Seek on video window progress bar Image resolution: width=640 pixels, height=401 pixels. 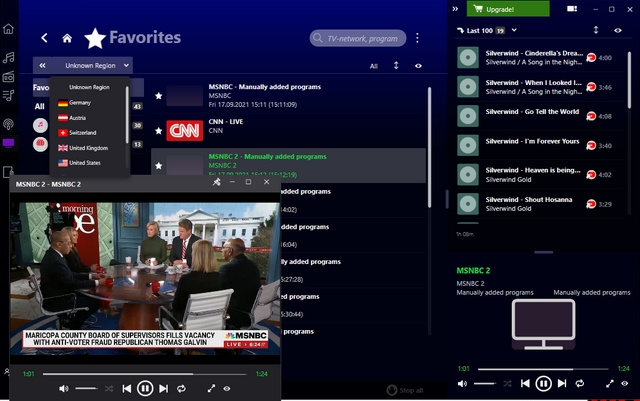pyautogui.click(x=144, y=374)
